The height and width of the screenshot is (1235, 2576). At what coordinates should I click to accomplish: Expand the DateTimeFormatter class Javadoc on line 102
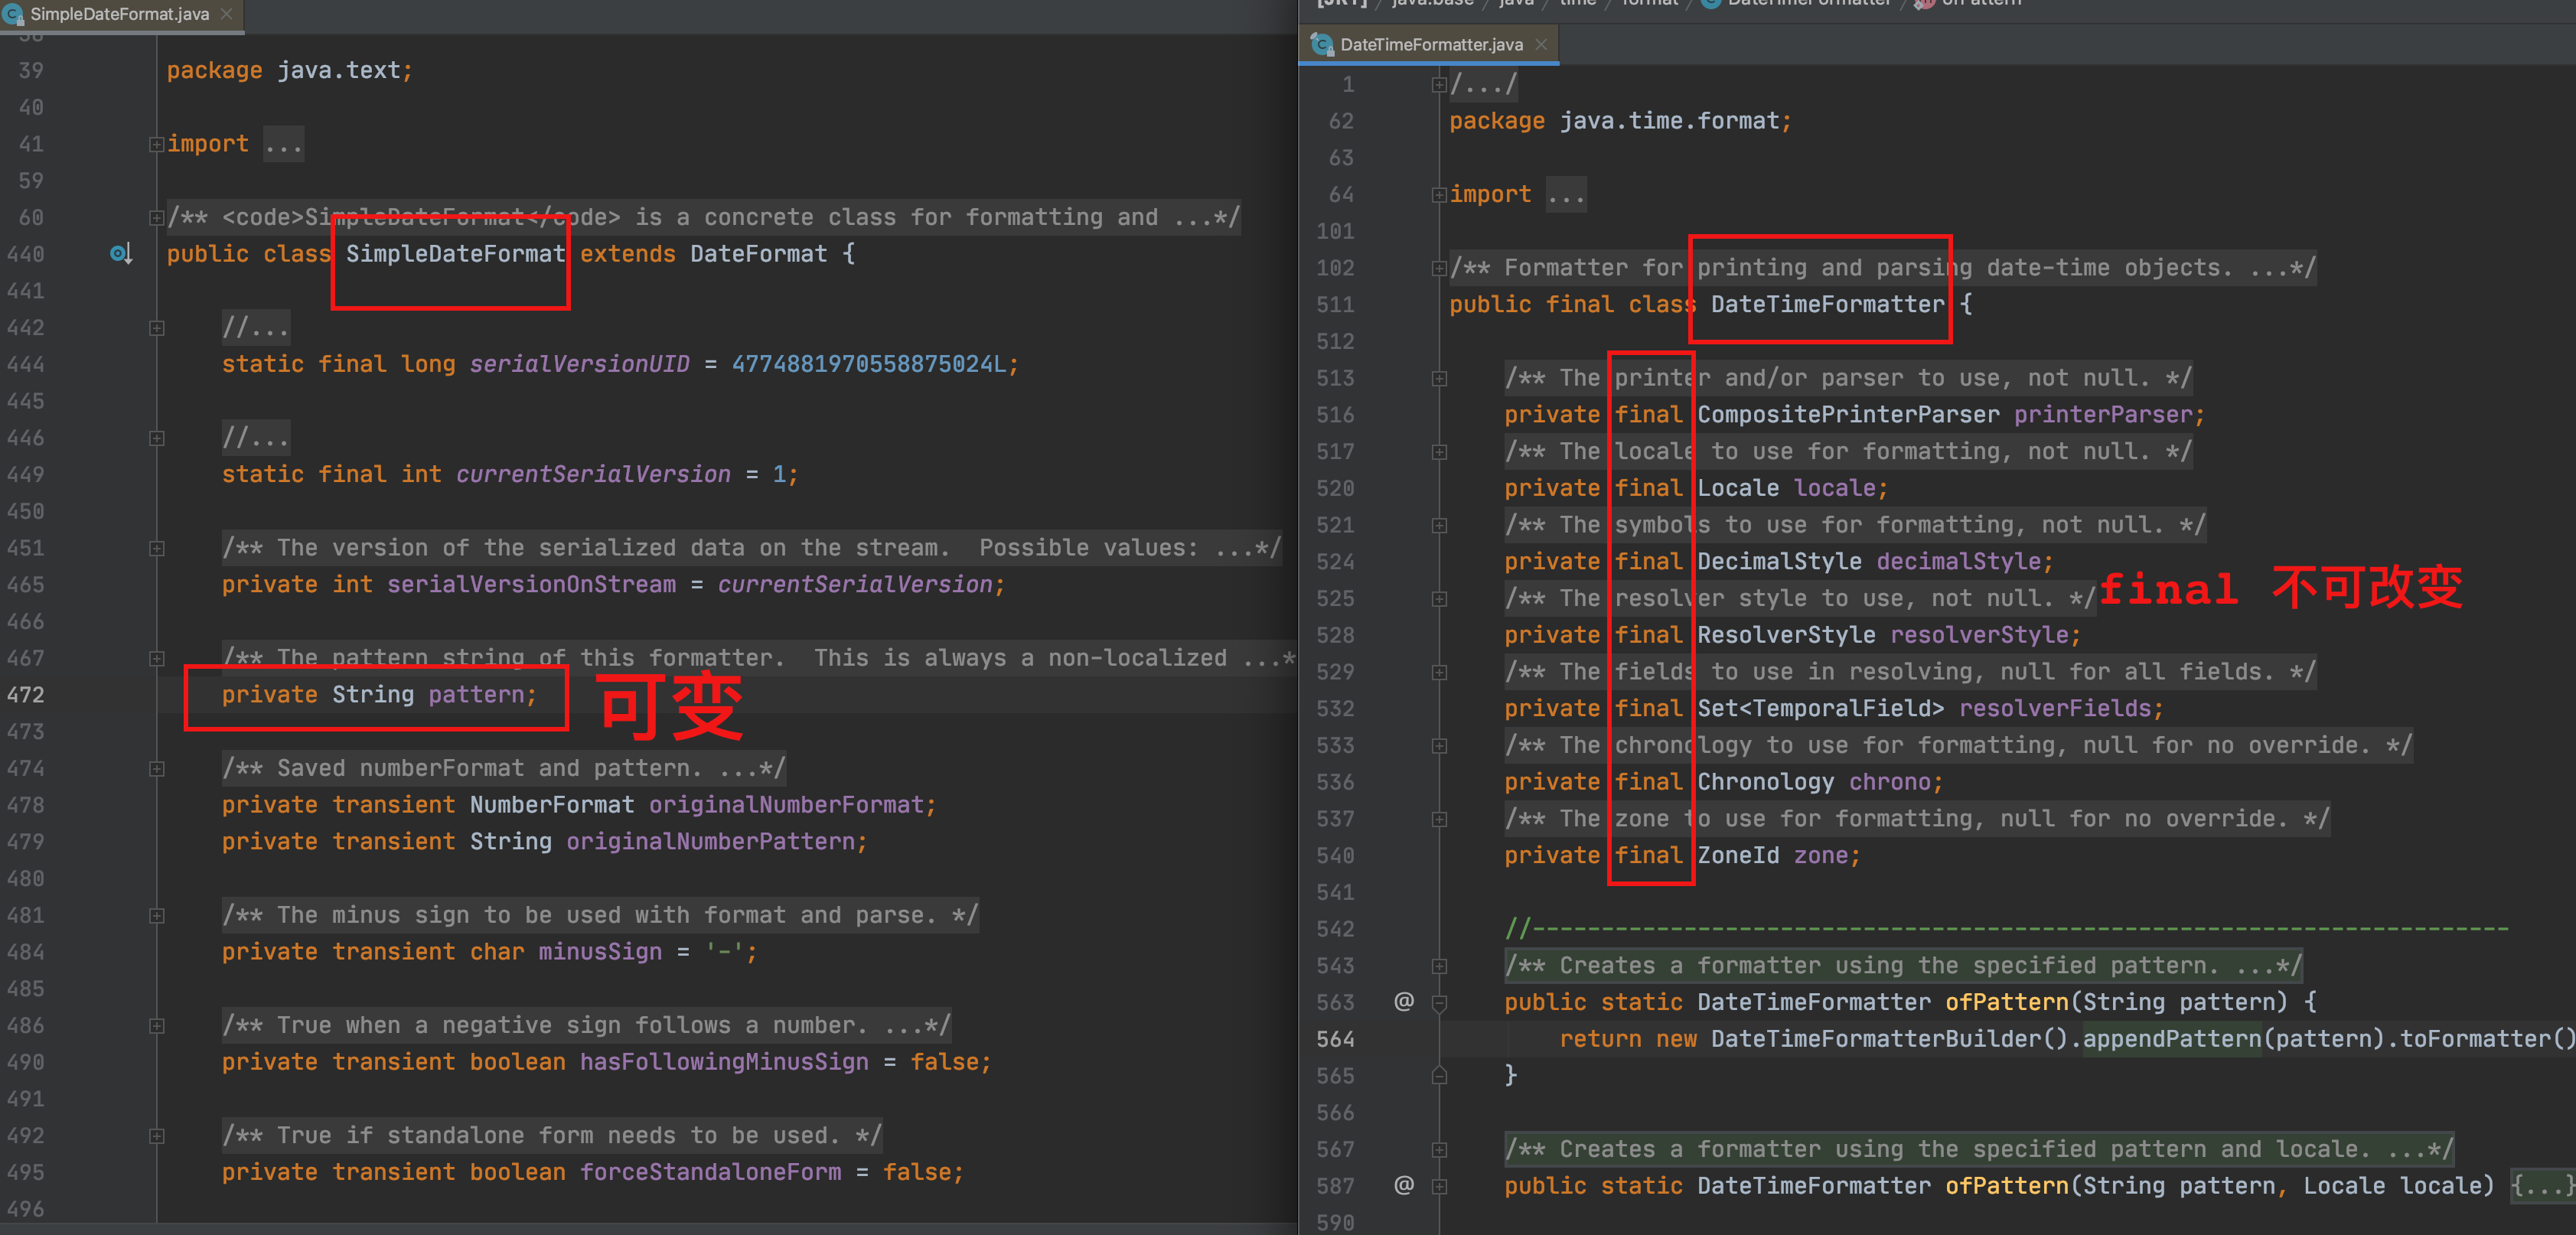1439,268
